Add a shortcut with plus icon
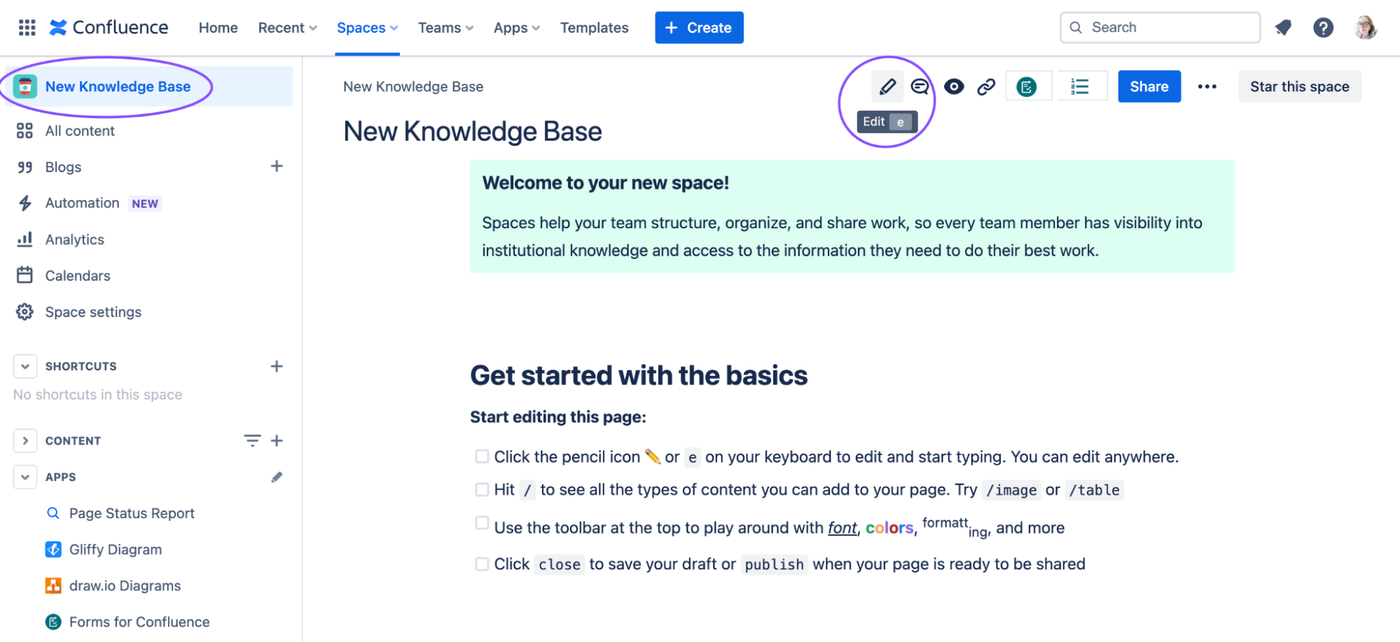Viewport: 1400px width, 642px height. [x=277, y=366]
